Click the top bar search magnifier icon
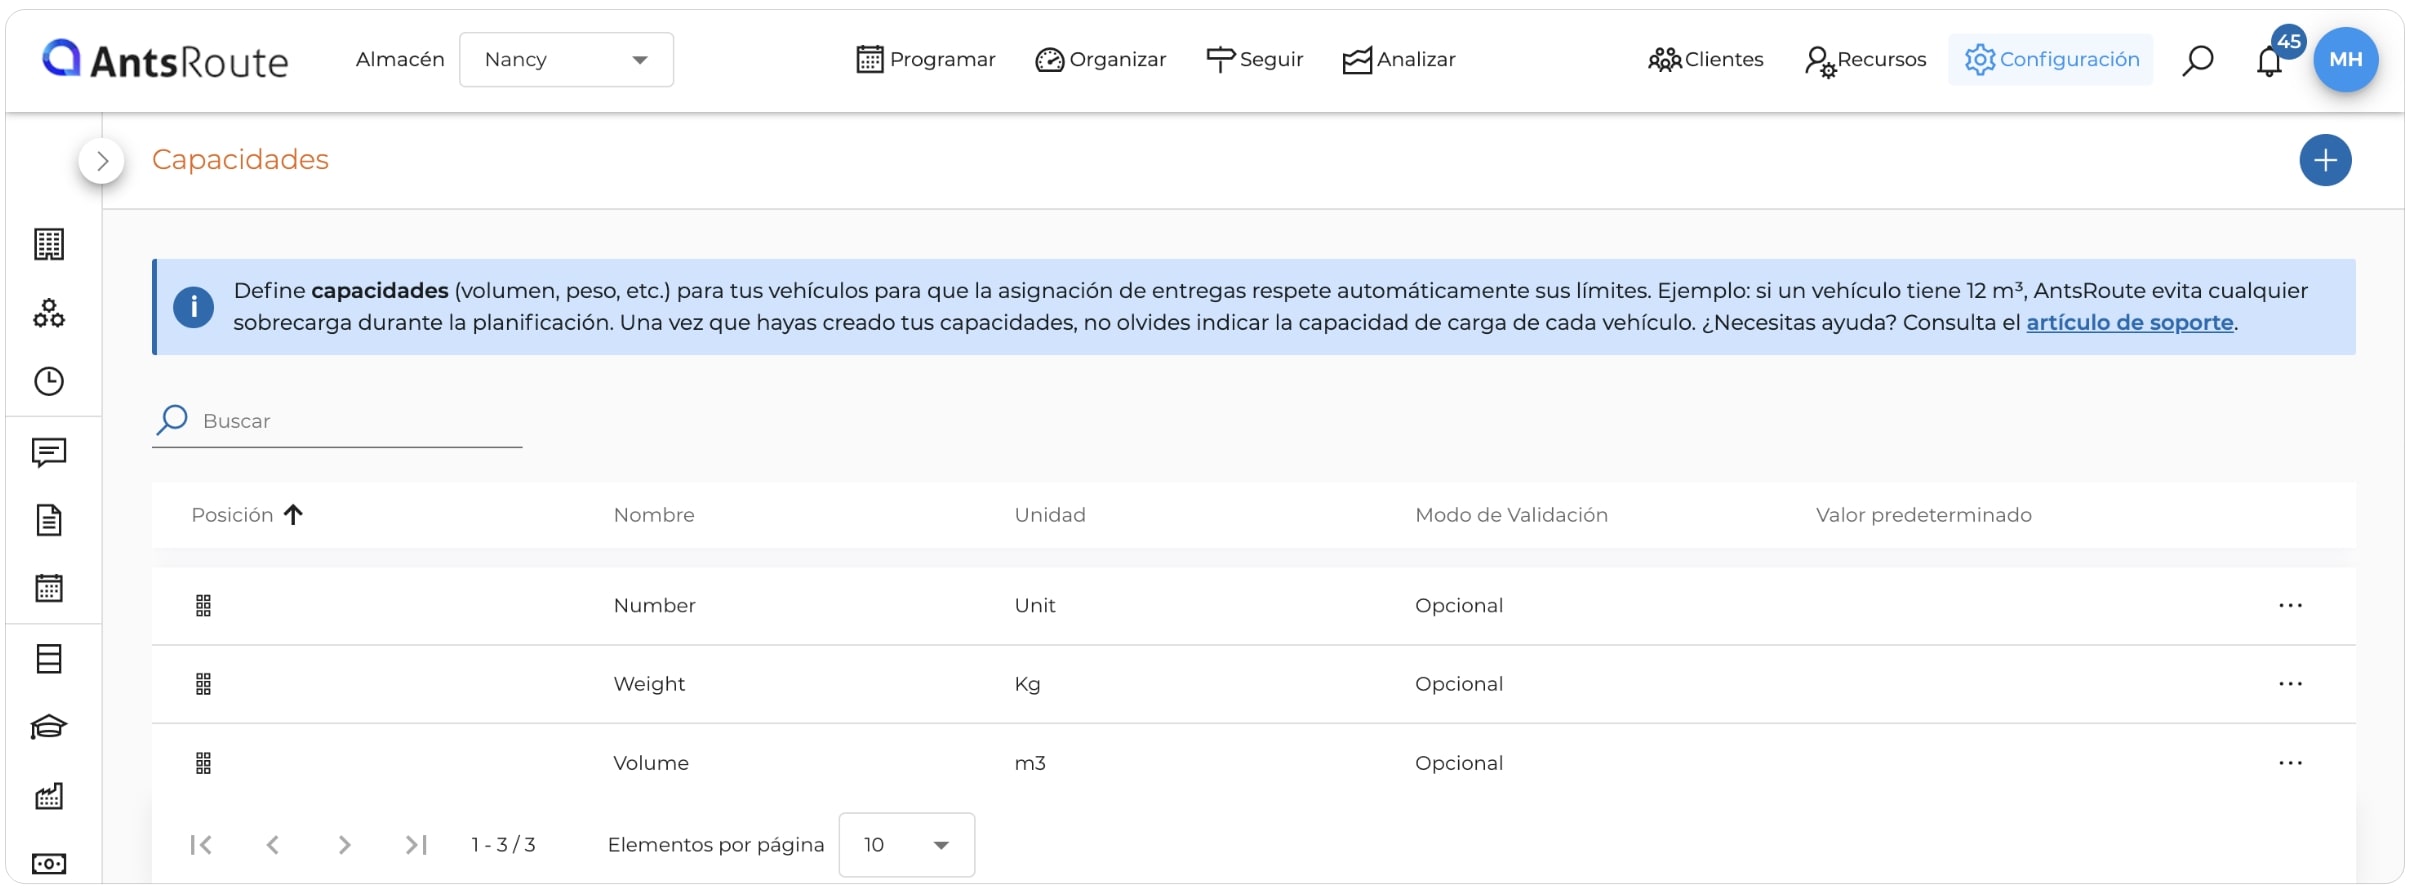 coord(2197,61)
